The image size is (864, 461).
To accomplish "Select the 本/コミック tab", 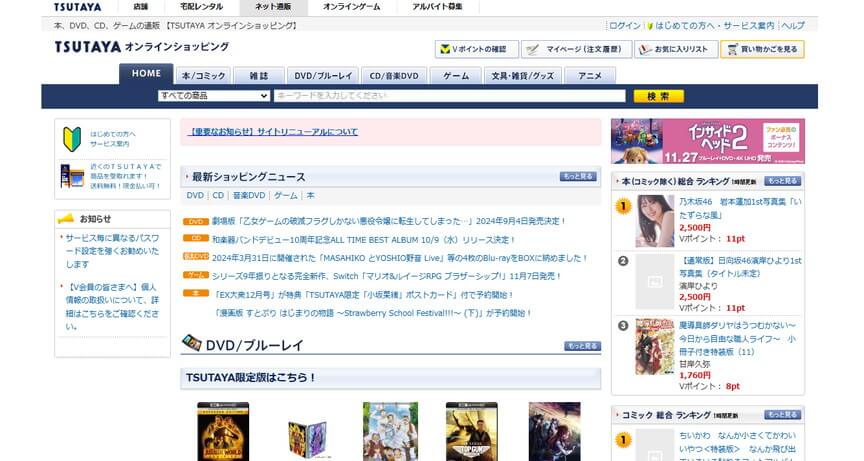I will (203, 76).
